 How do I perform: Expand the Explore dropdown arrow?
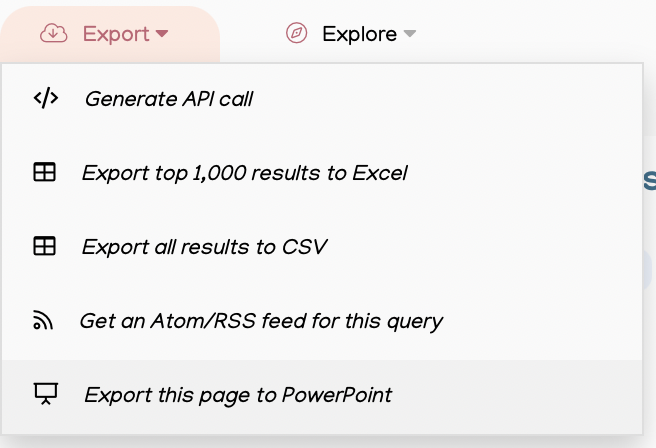point(410,33)
